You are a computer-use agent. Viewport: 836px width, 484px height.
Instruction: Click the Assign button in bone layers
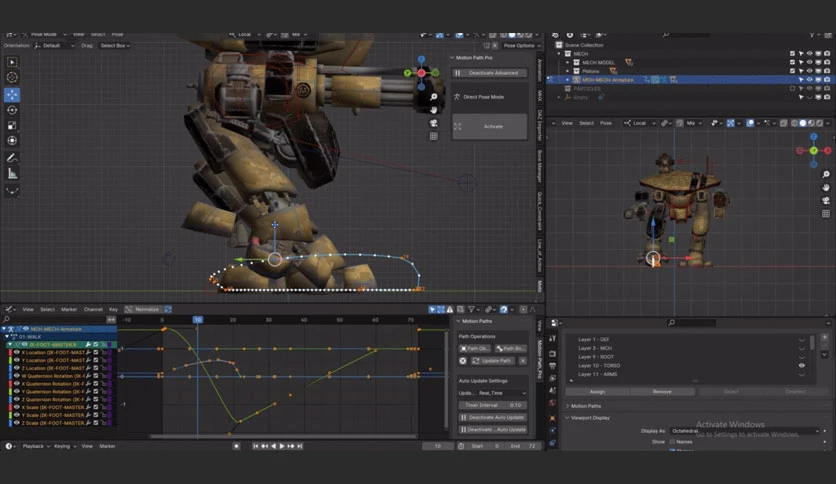click(x=597, y=392)
